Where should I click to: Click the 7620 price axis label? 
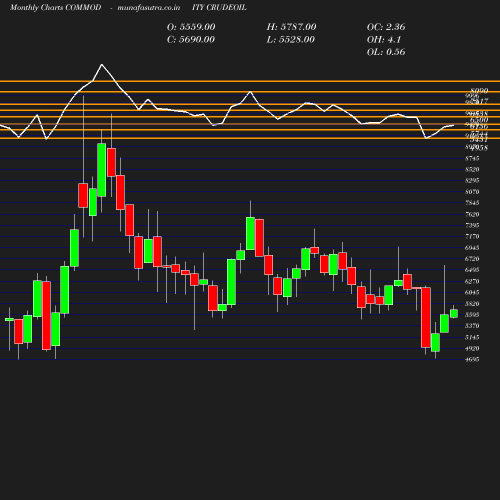point(472,214)
